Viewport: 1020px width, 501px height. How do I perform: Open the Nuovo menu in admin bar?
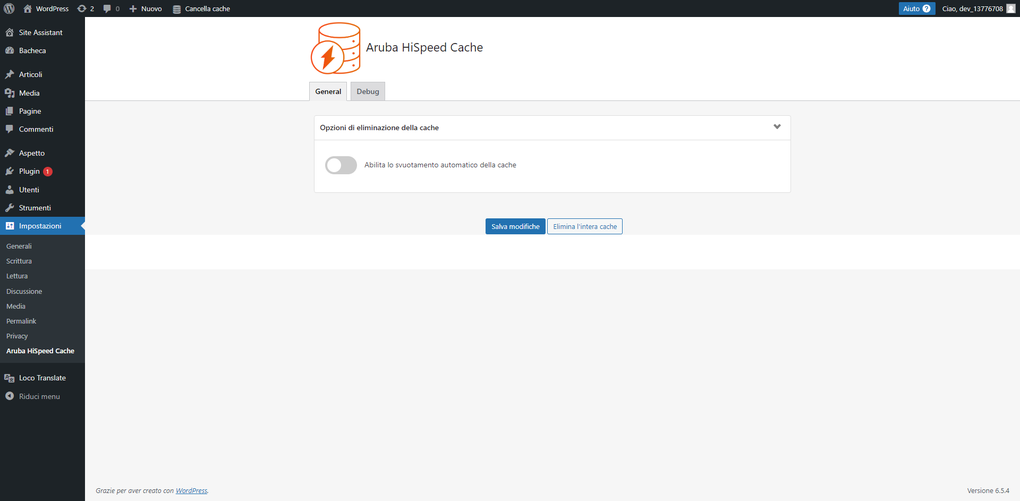[x=146, y=8]
